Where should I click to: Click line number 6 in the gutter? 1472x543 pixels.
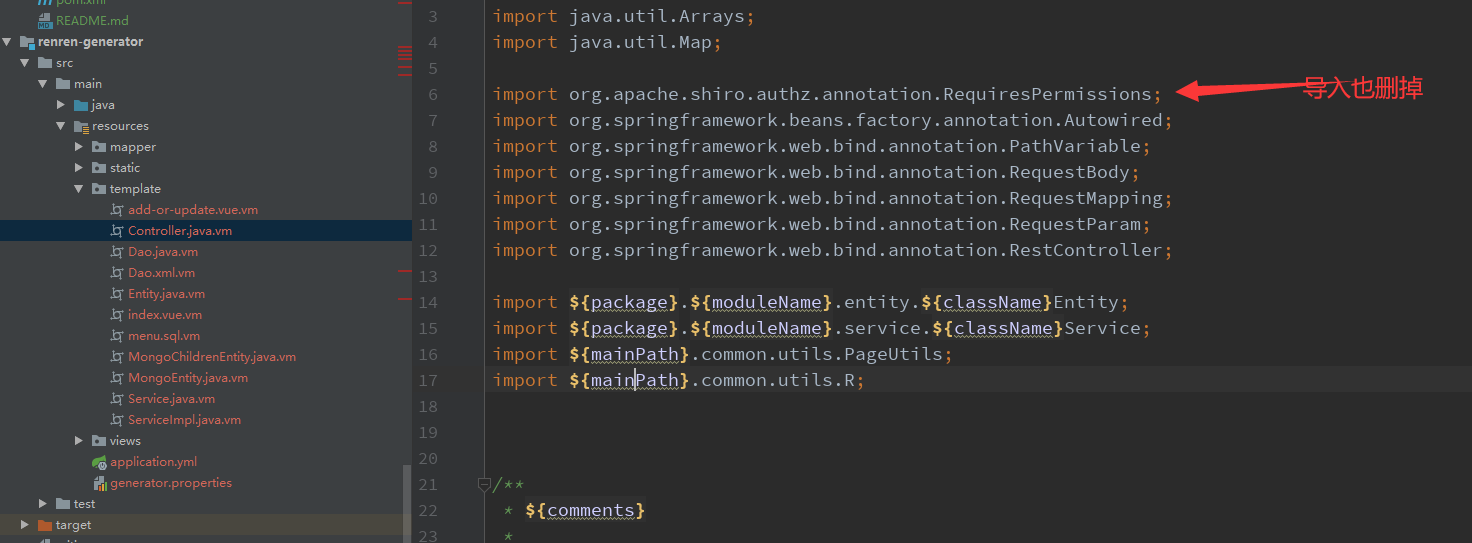pyautogui.click(x=432, y=94)
